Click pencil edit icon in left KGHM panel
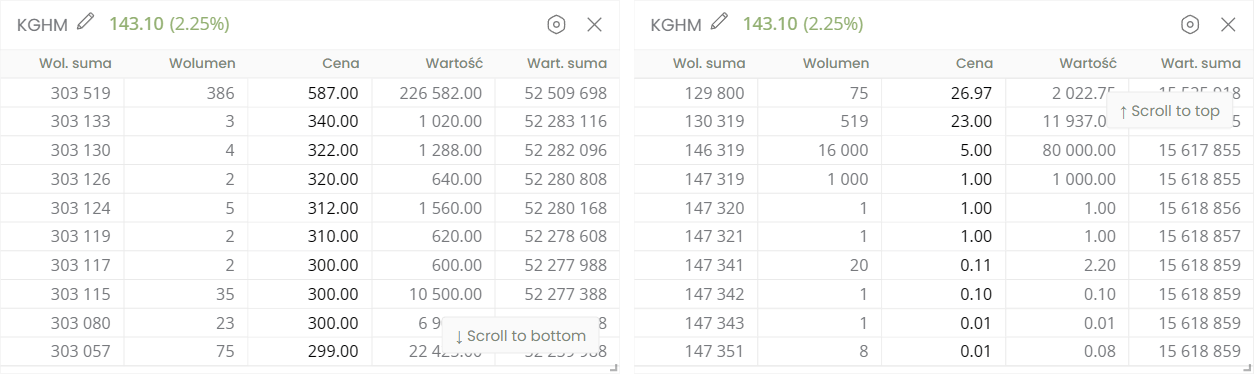This screenshot has height=374, width=1254. pyautogui.click(x=87, y=22)
